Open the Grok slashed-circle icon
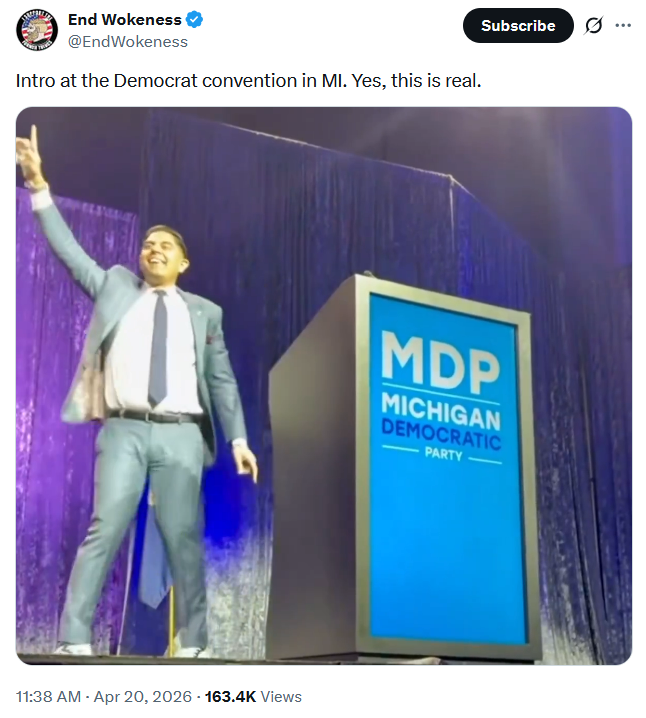Screen dimensions: 646x718 [593, 26]
